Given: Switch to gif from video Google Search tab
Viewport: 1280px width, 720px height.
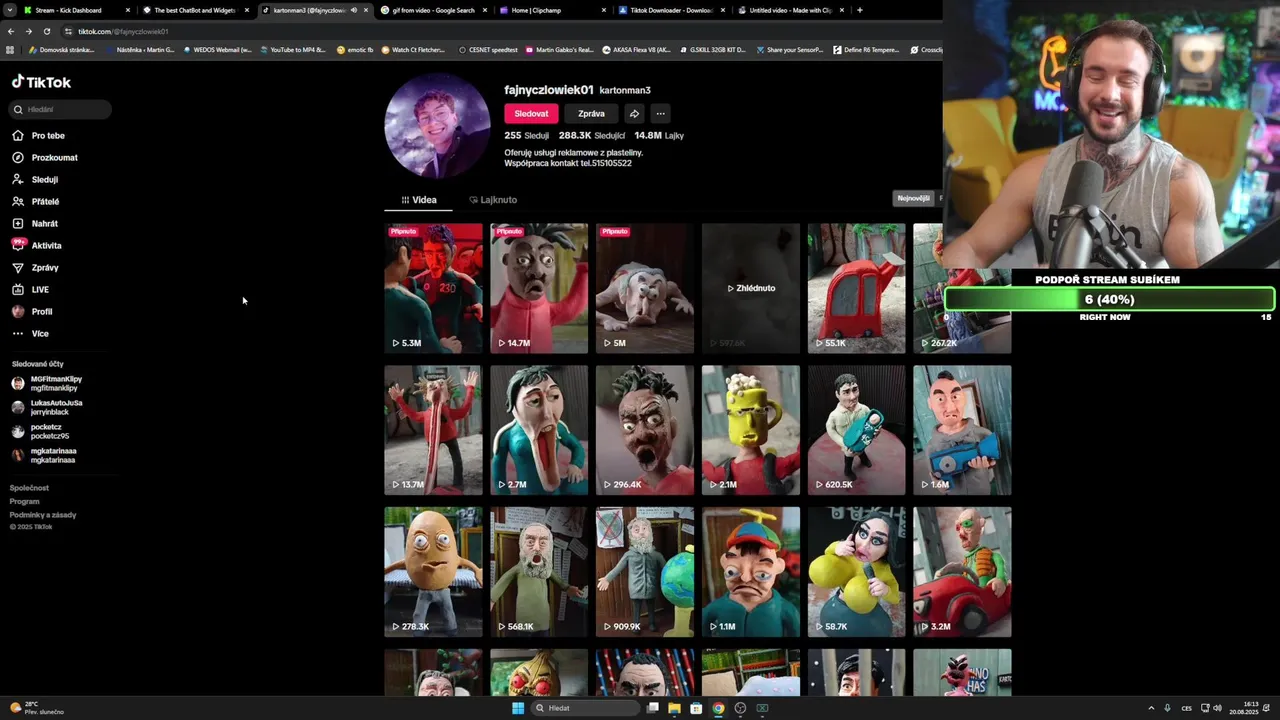Looking at the screenshot, I should (x=433, y=10).
